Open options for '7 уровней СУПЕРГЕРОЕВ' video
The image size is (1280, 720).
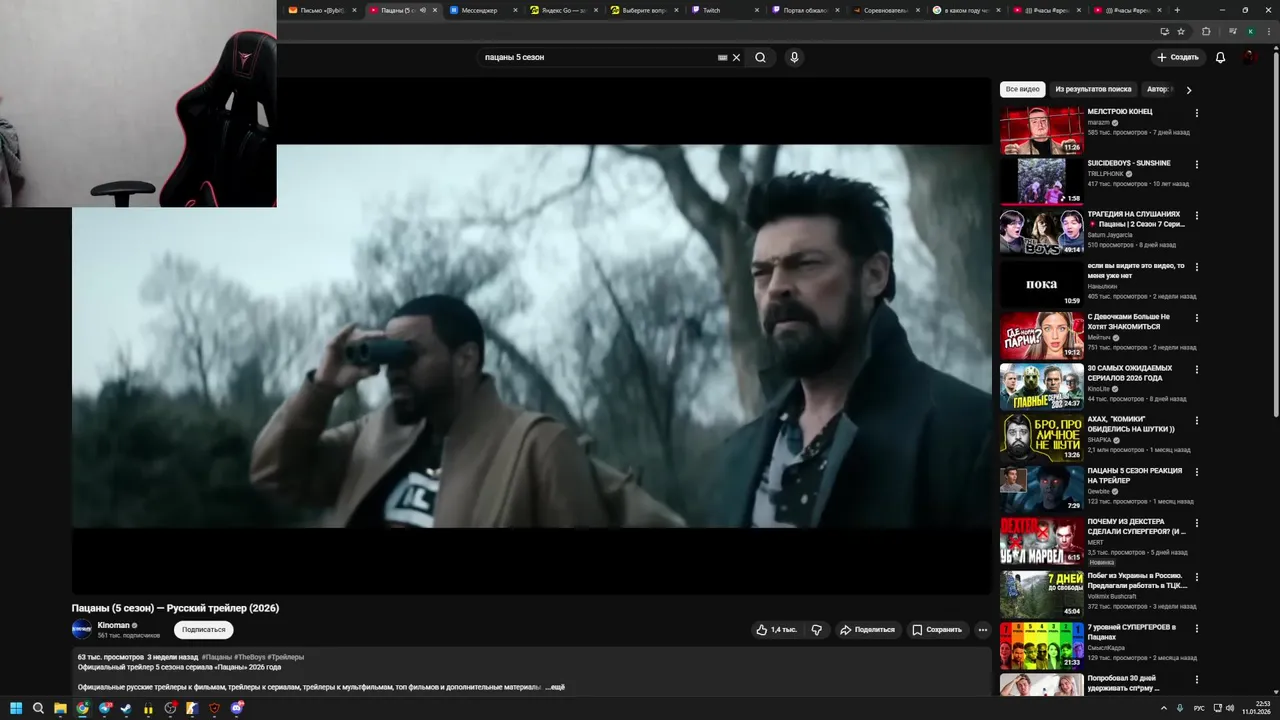1196,628
